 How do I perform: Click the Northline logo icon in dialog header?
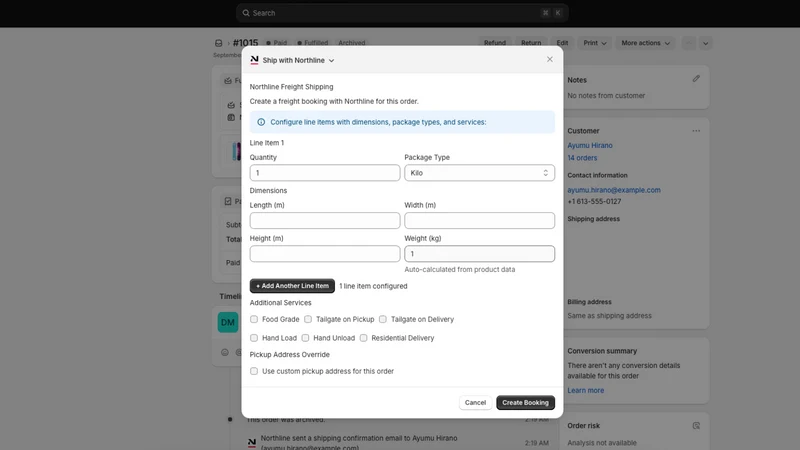pos(254,60)
